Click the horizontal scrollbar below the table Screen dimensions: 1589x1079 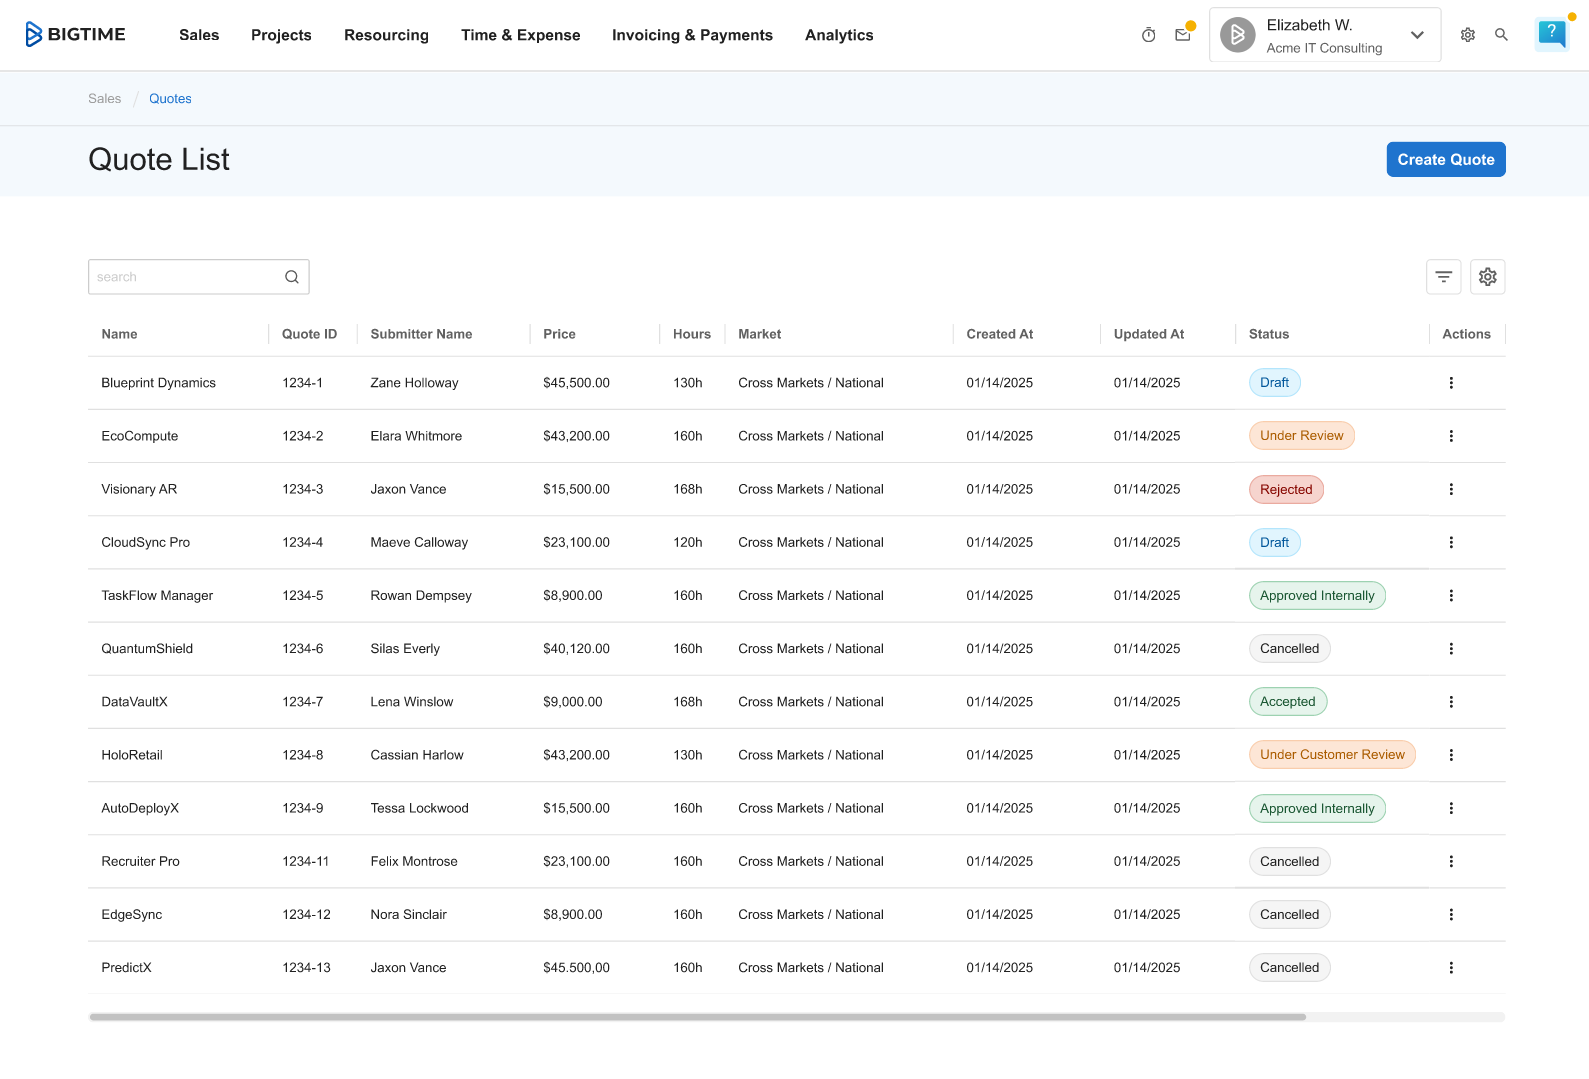point(697,1017)
